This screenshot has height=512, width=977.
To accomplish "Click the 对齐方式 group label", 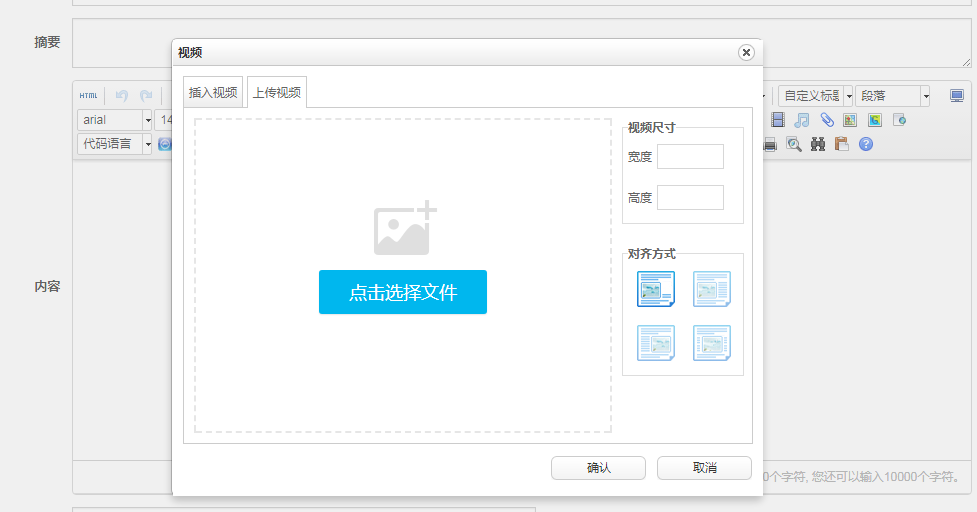I will pyautogui.click(x=651, y=254).
